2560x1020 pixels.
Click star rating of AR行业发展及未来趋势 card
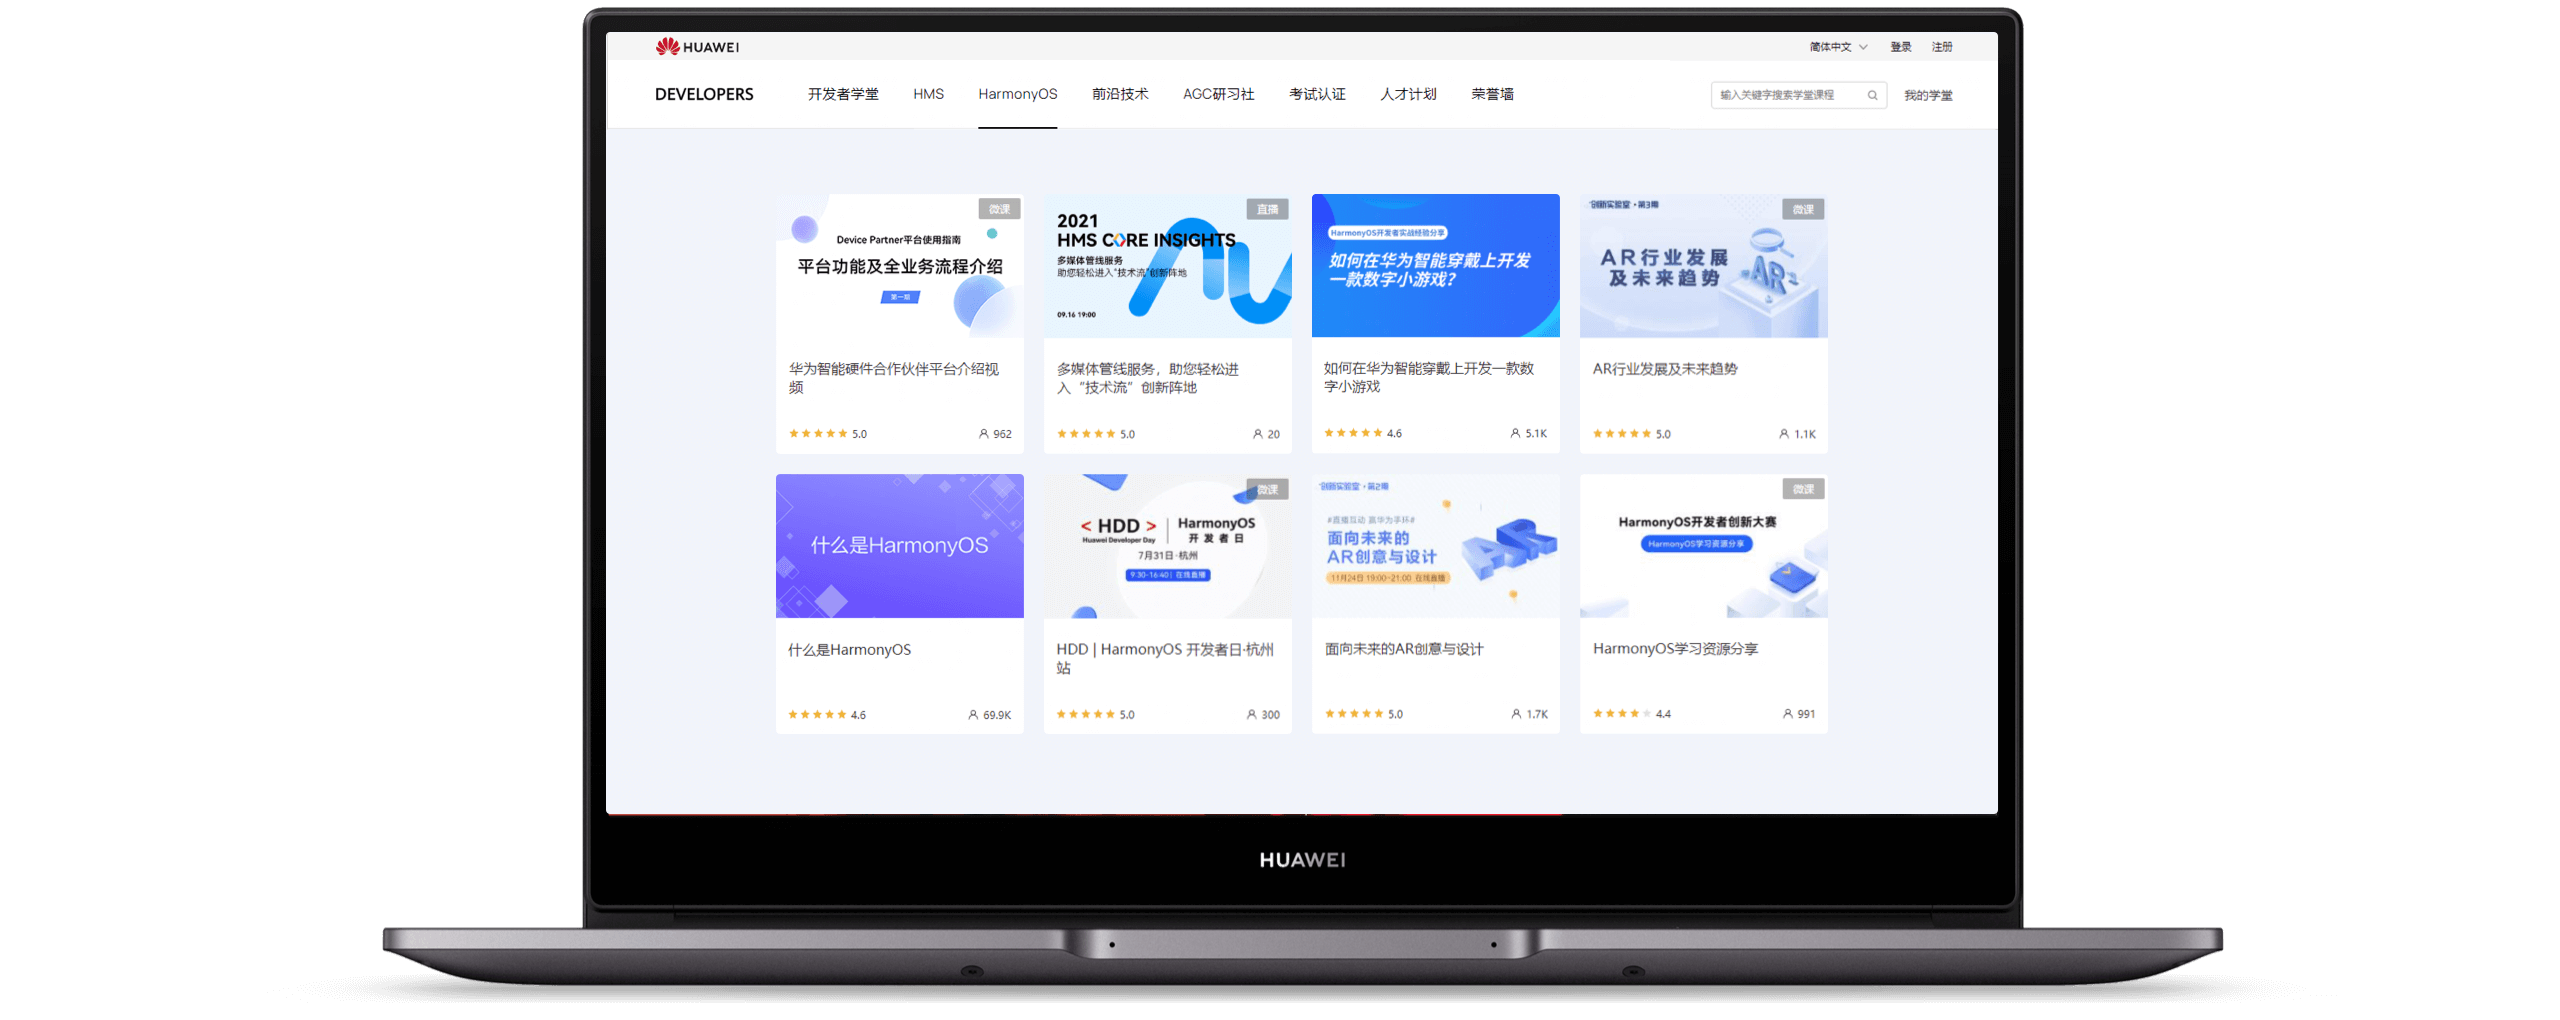point(1631,434)
